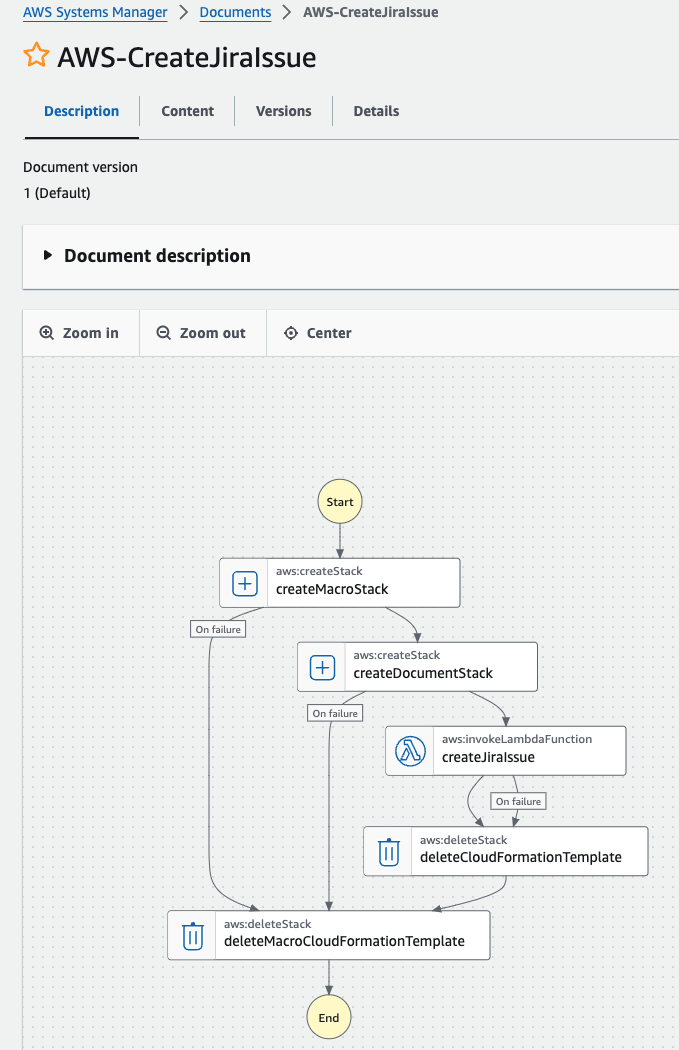Click the Zoom out magnifier icon
Viewport: 679px width, 1050px height.
[163, 333]
